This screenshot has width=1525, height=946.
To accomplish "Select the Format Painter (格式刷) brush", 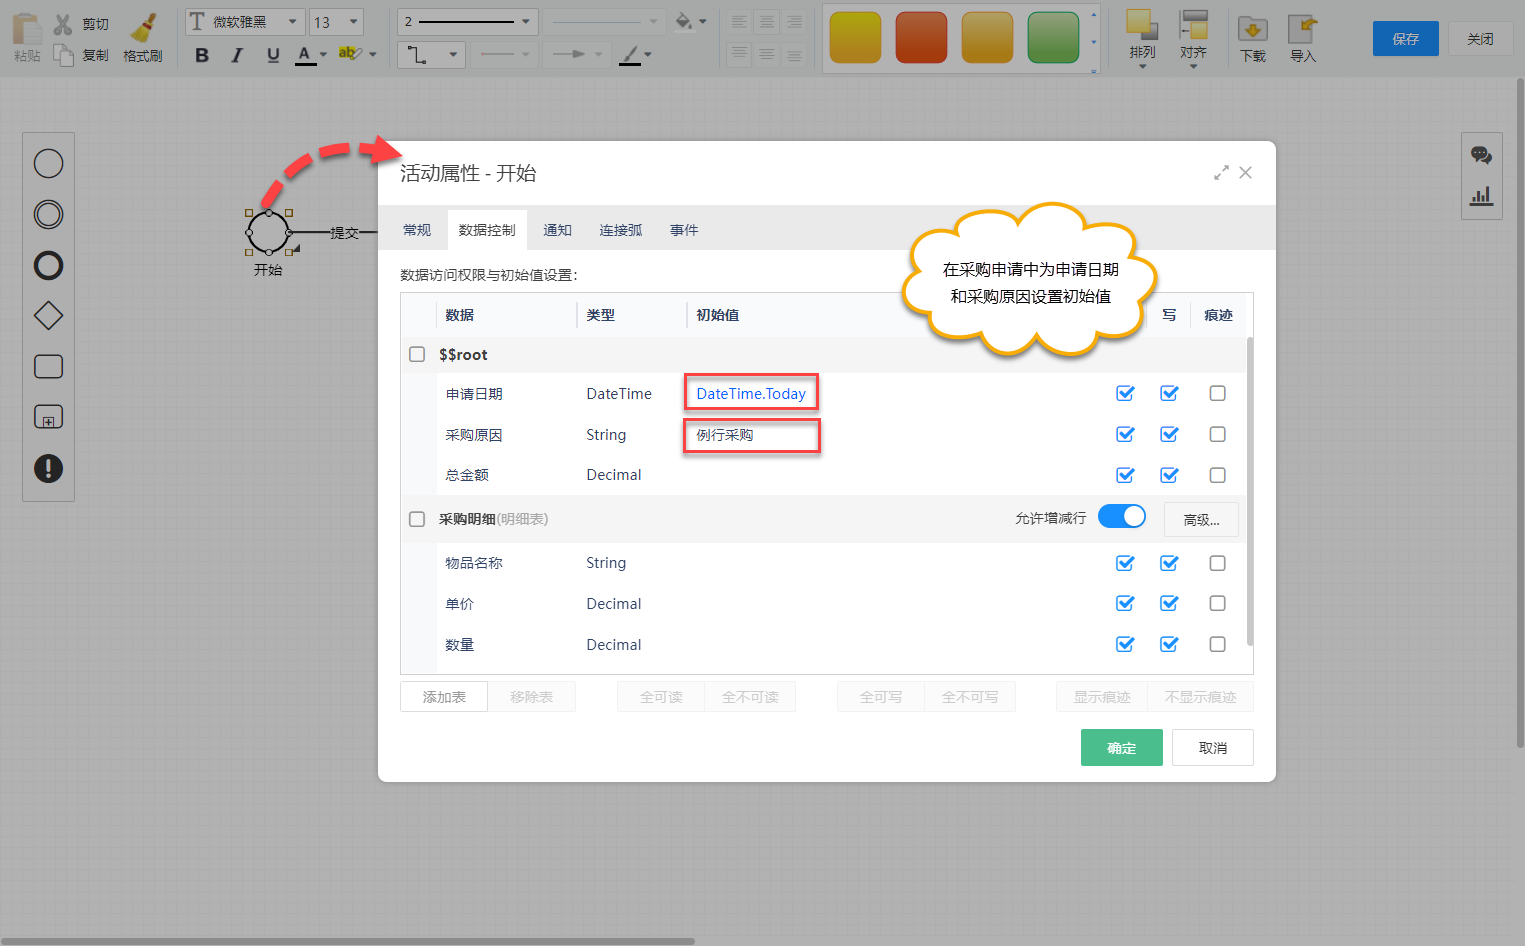I will (x=145, y=28).
